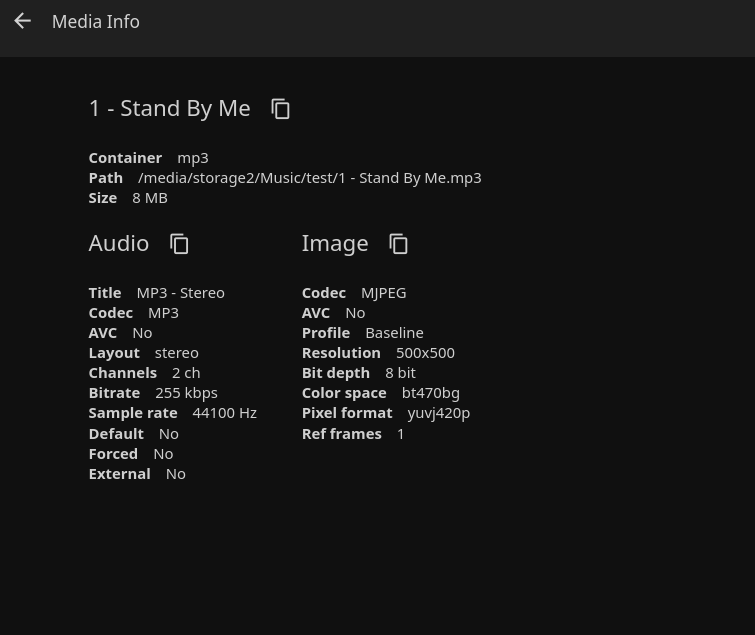Select the Sample rate value 44100 Hz
Image resolution: width=755 pixels, height=635 pixels.
tap(224, 412)
